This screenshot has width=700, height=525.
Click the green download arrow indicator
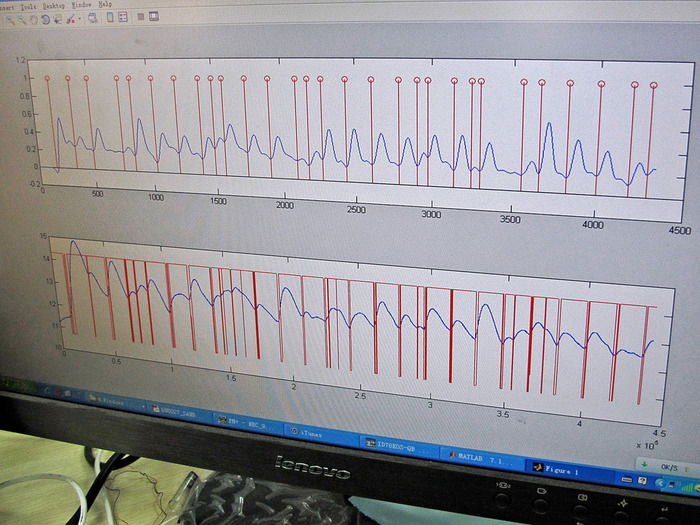[644, 464]
